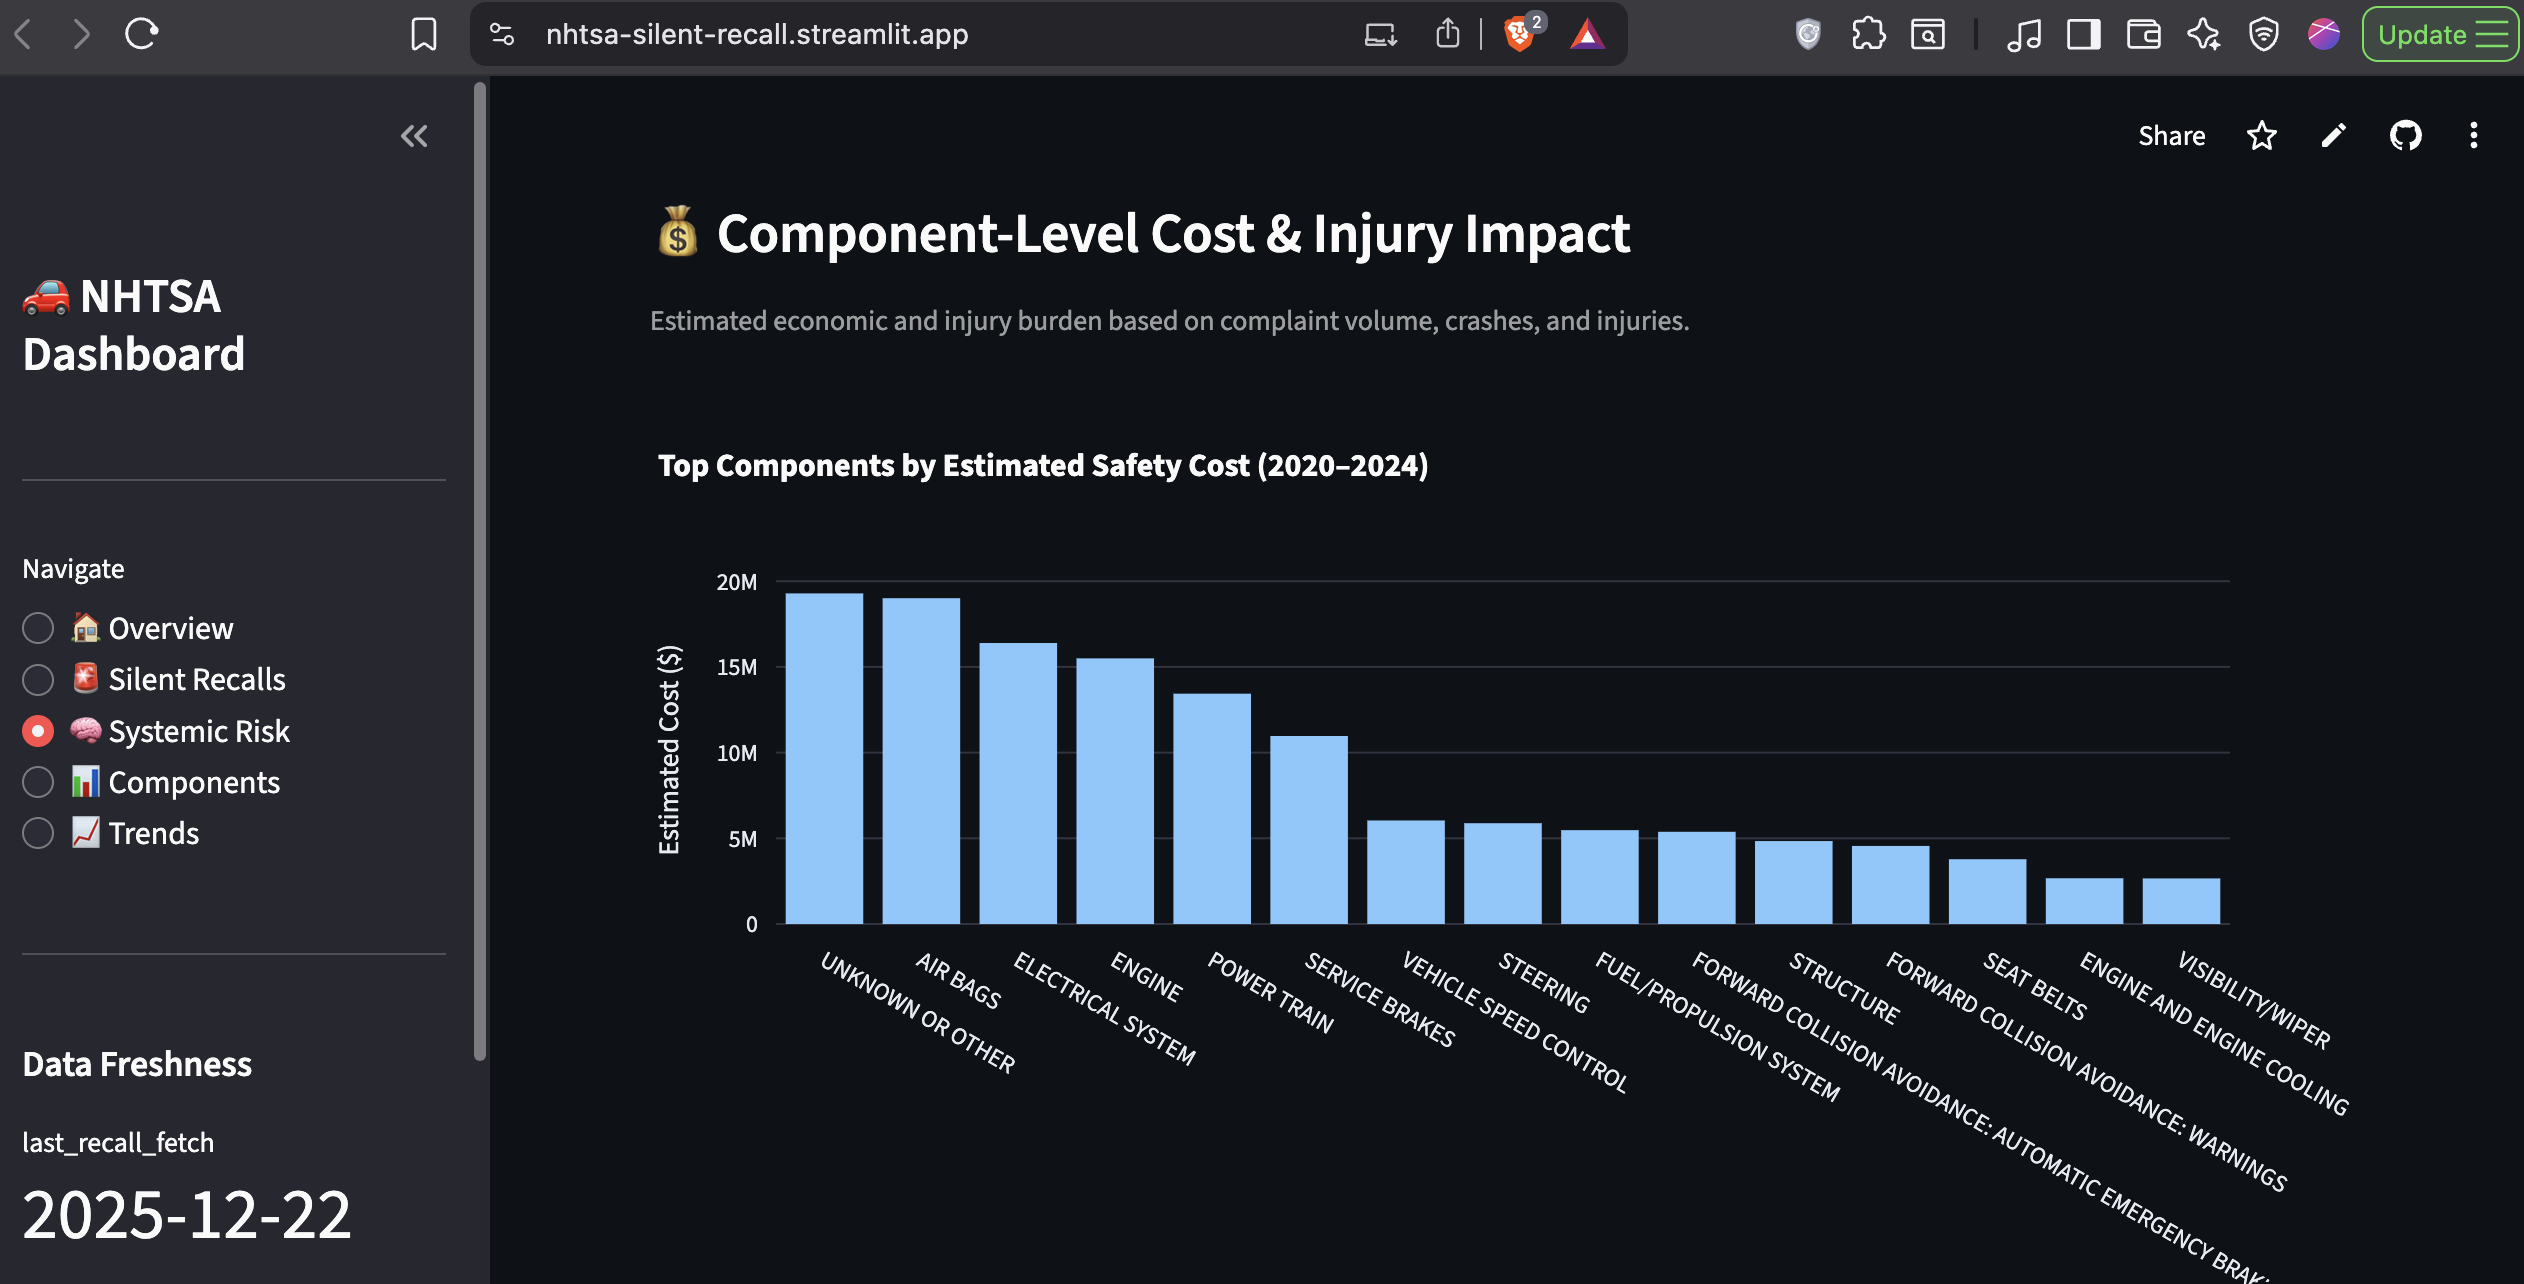
Task: Toggle the browser sidebar panel
Action: coord(2082,33)
